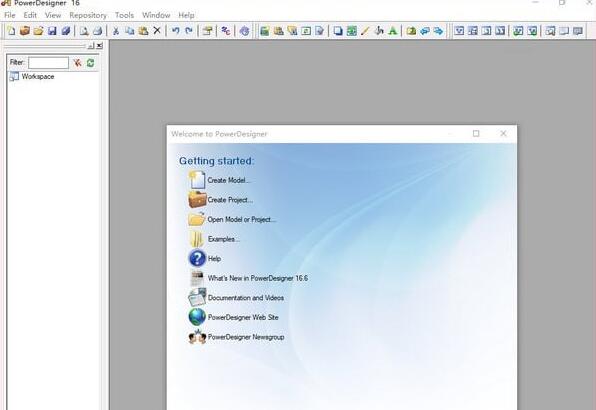Click the Open folder toolbar icon
Image resolution: width=596 pixels, height=410 pixels.
pyautogui.click(x=38, y=31)
